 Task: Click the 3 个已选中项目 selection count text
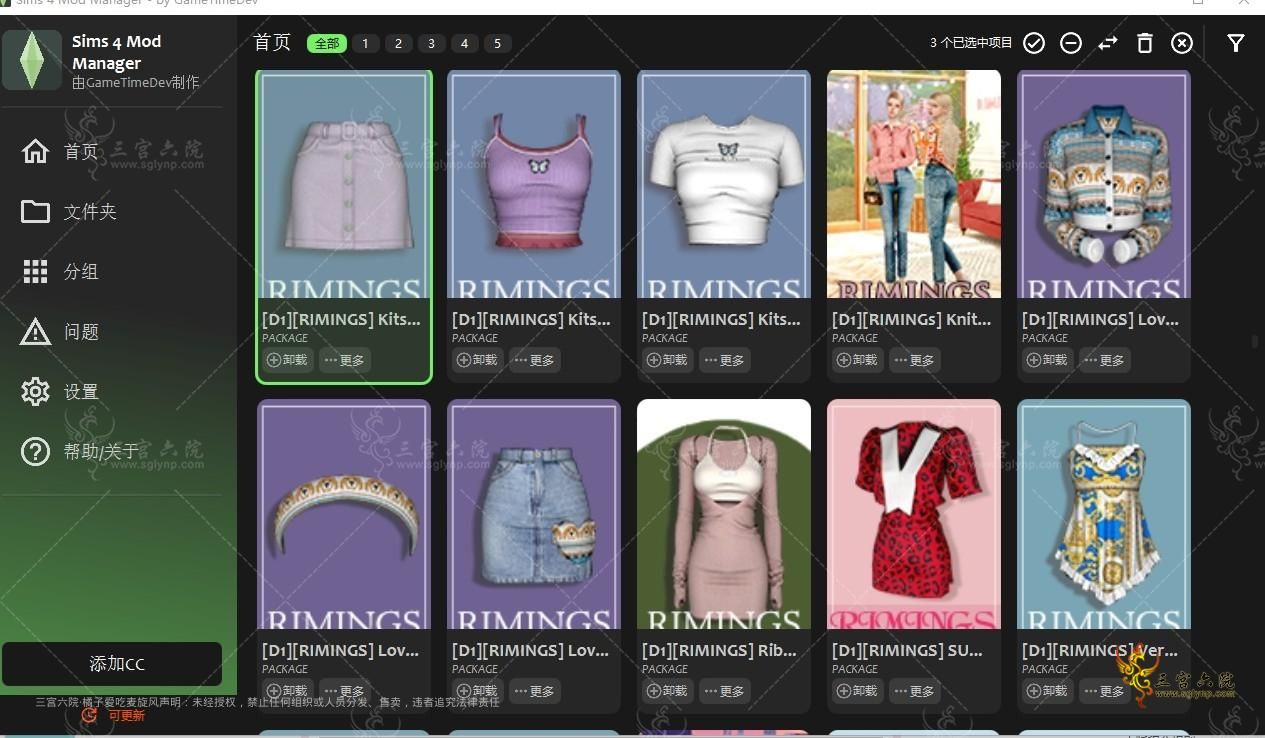click(x=971, y=43)
